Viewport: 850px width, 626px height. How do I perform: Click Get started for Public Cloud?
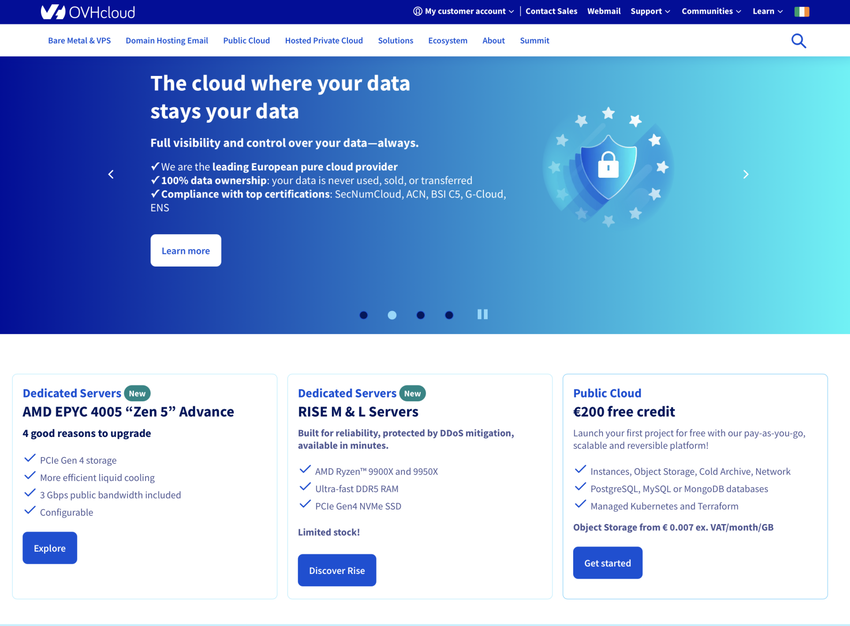607,563
